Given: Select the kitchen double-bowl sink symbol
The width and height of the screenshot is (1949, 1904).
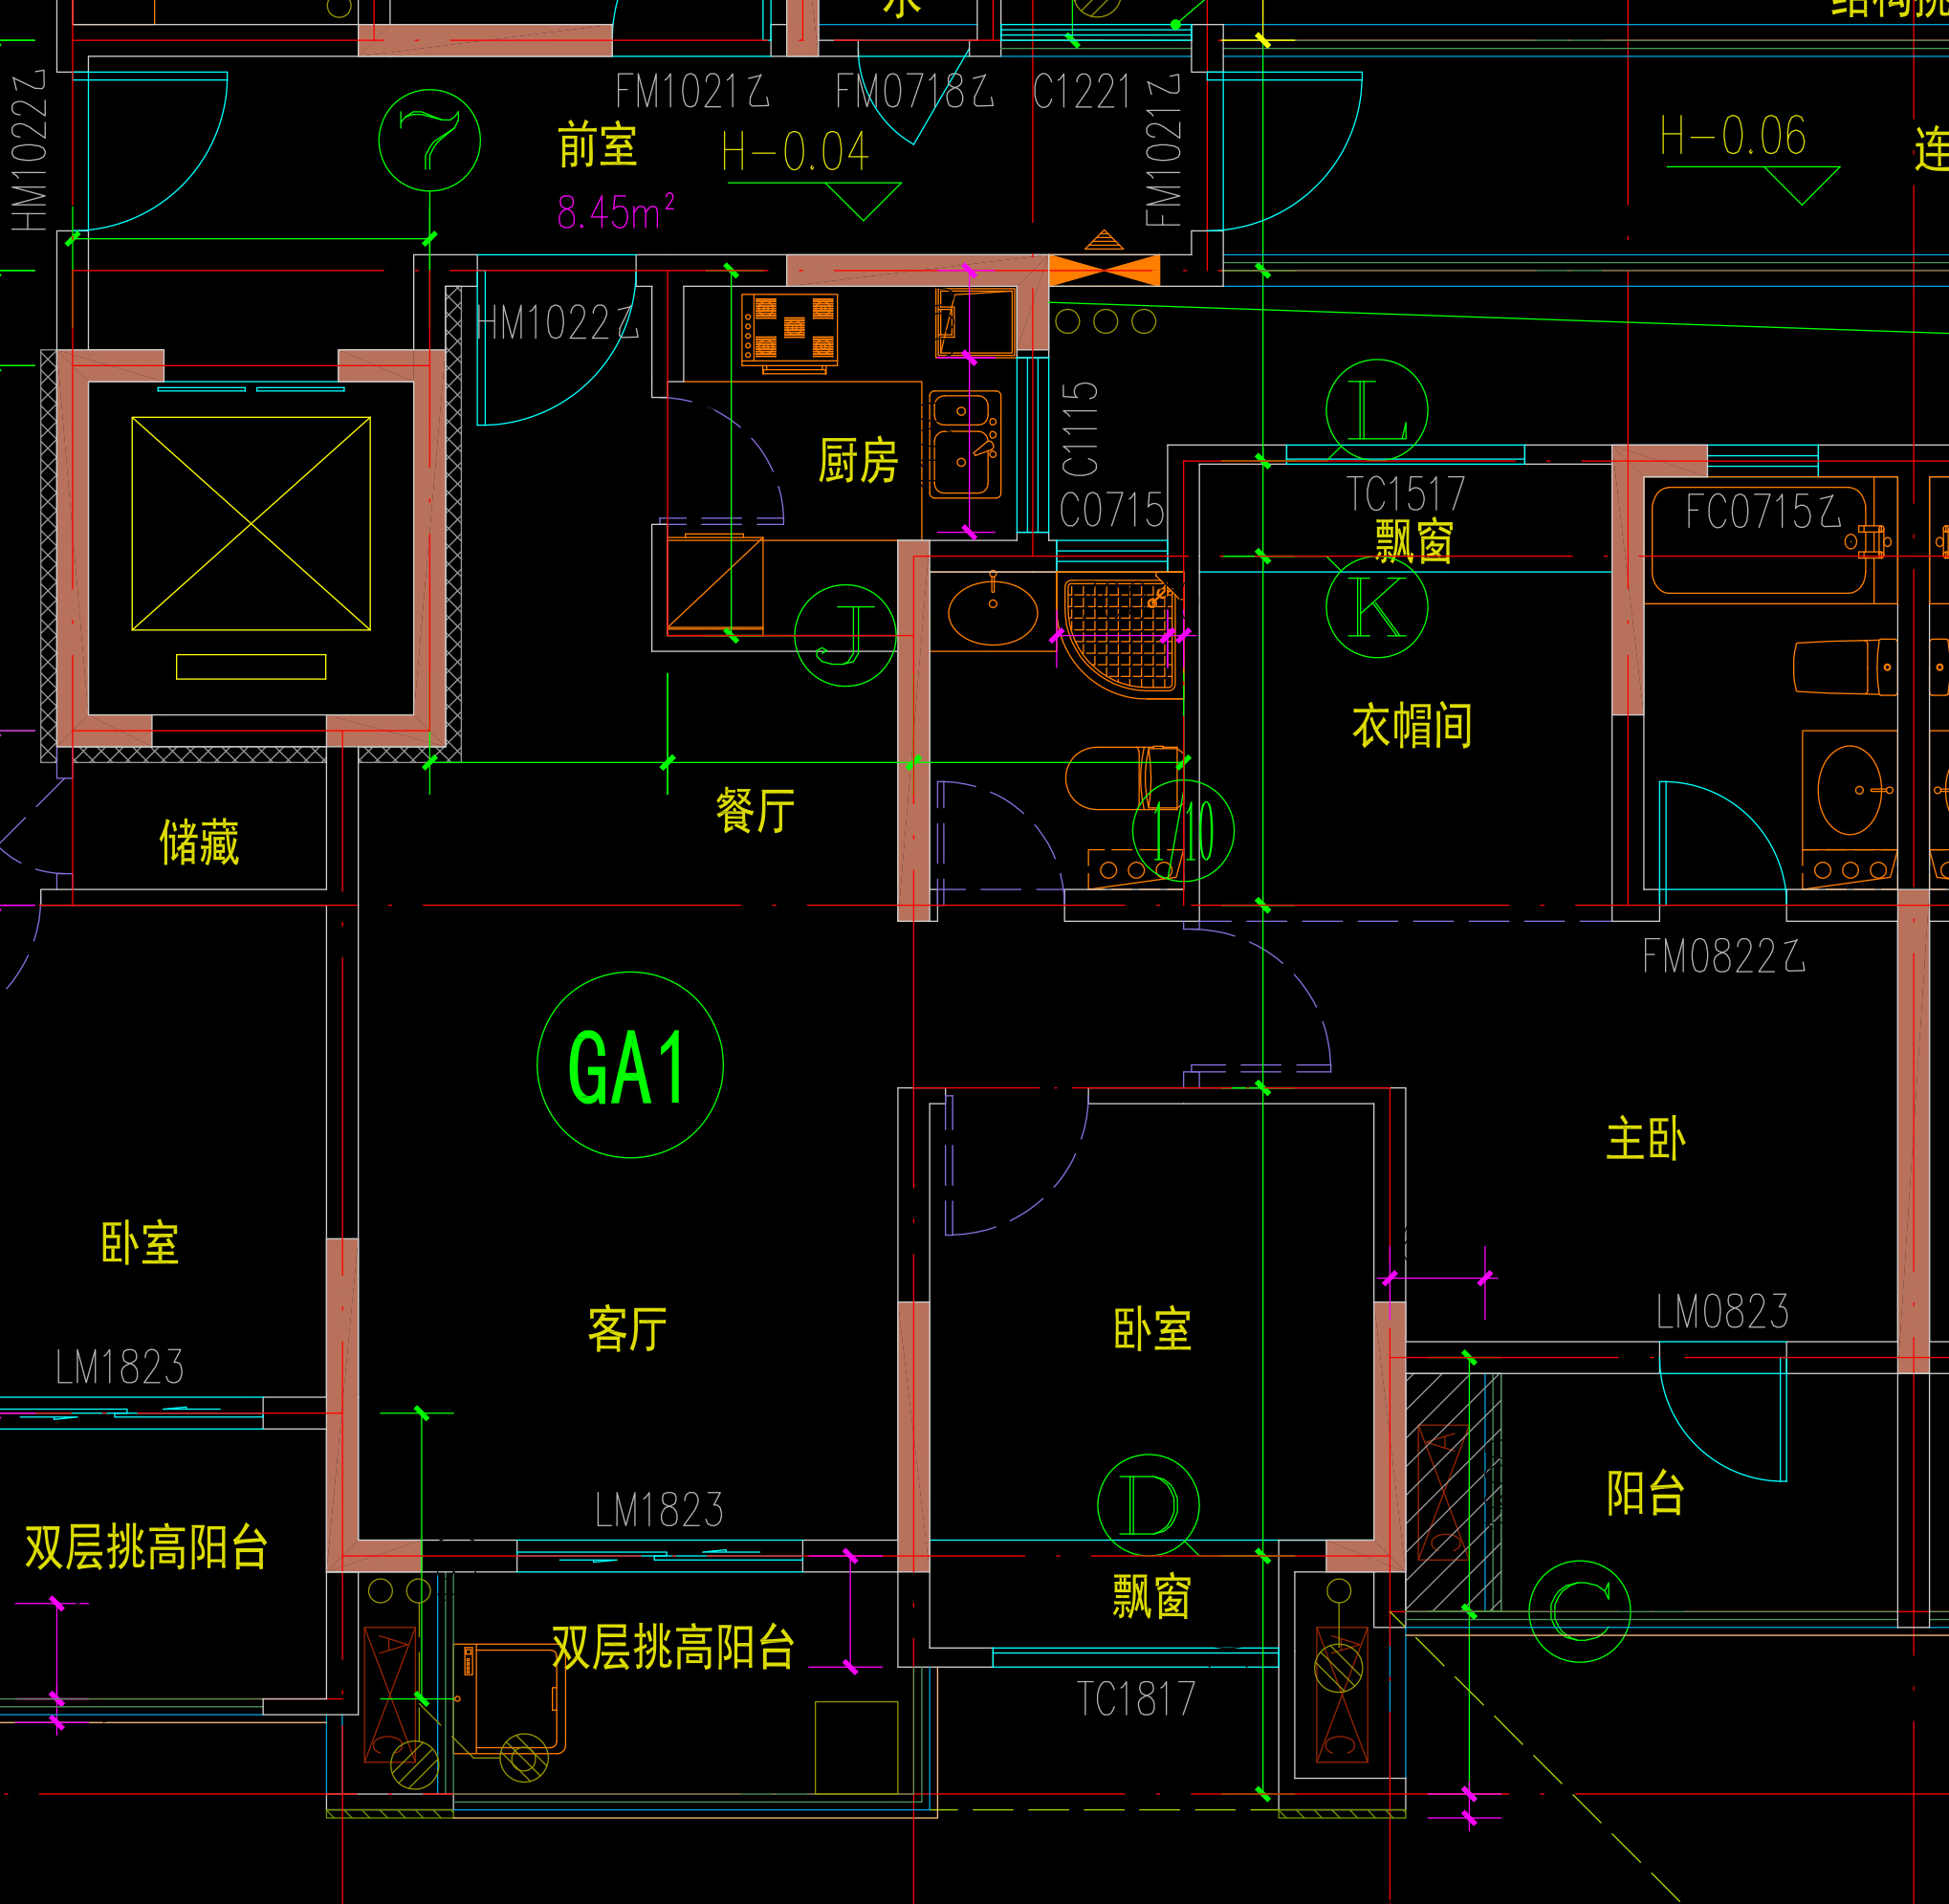Looking at the screenshot, I should pos(965,444).
